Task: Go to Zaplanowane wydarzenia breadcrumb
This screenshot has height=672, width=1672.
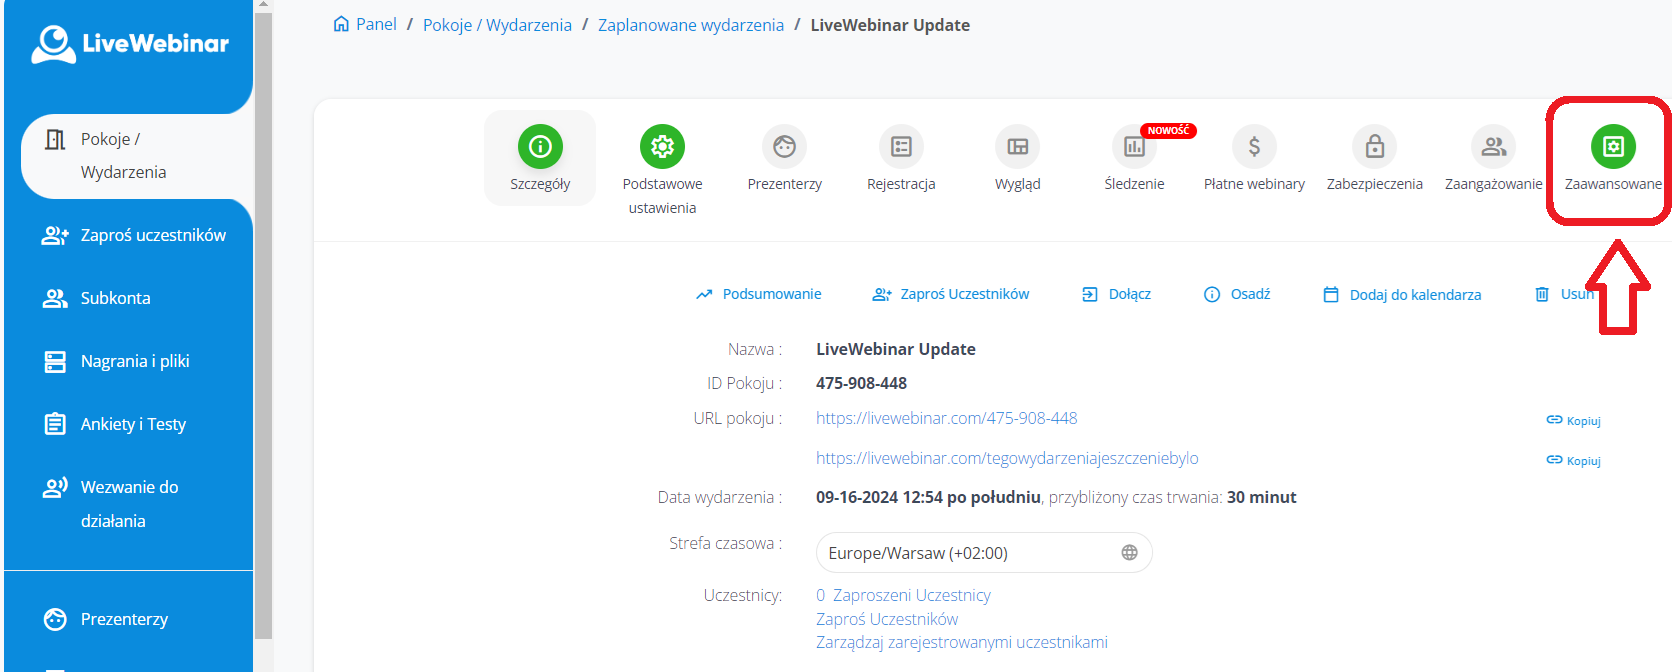Action: pyautogui.click(x=690, y=25)
